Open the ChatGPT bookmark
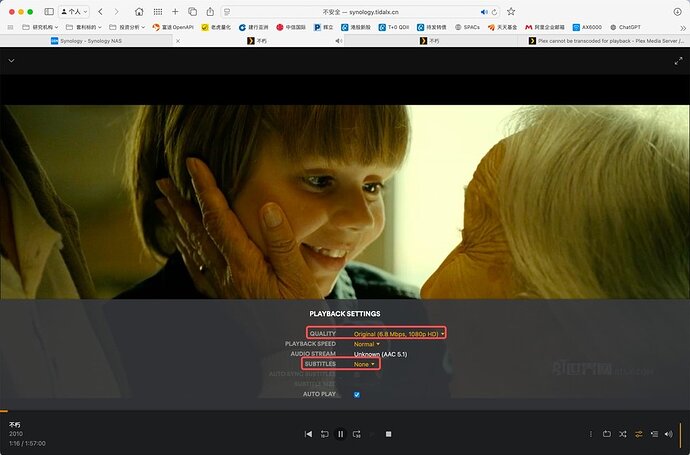Screen dimensions: 690x455 point(625,27)
